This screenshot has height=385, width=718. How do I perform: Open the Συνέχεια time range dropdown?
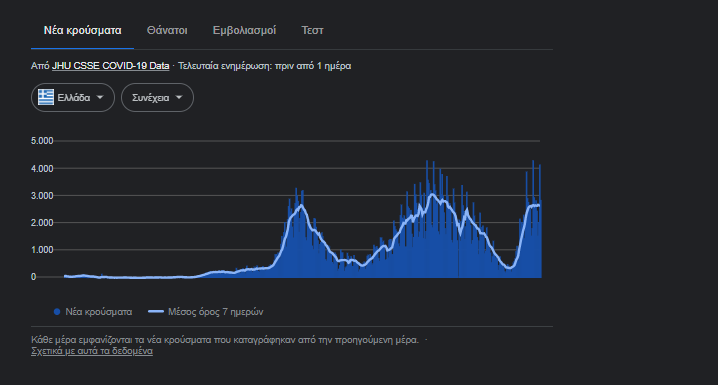pos(157,98)
